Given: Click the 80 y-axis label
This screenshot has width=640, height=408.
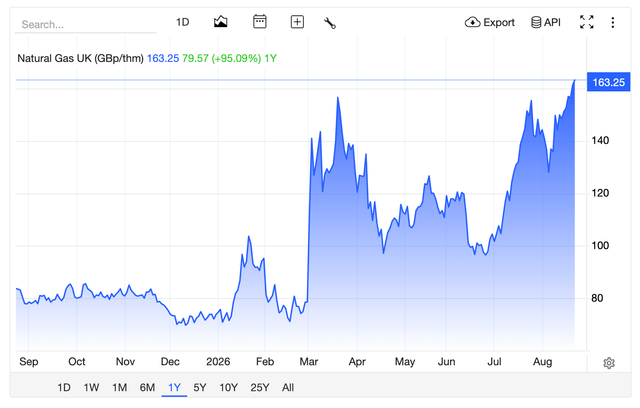Looking at the screenshot, I should pos(597,298).
